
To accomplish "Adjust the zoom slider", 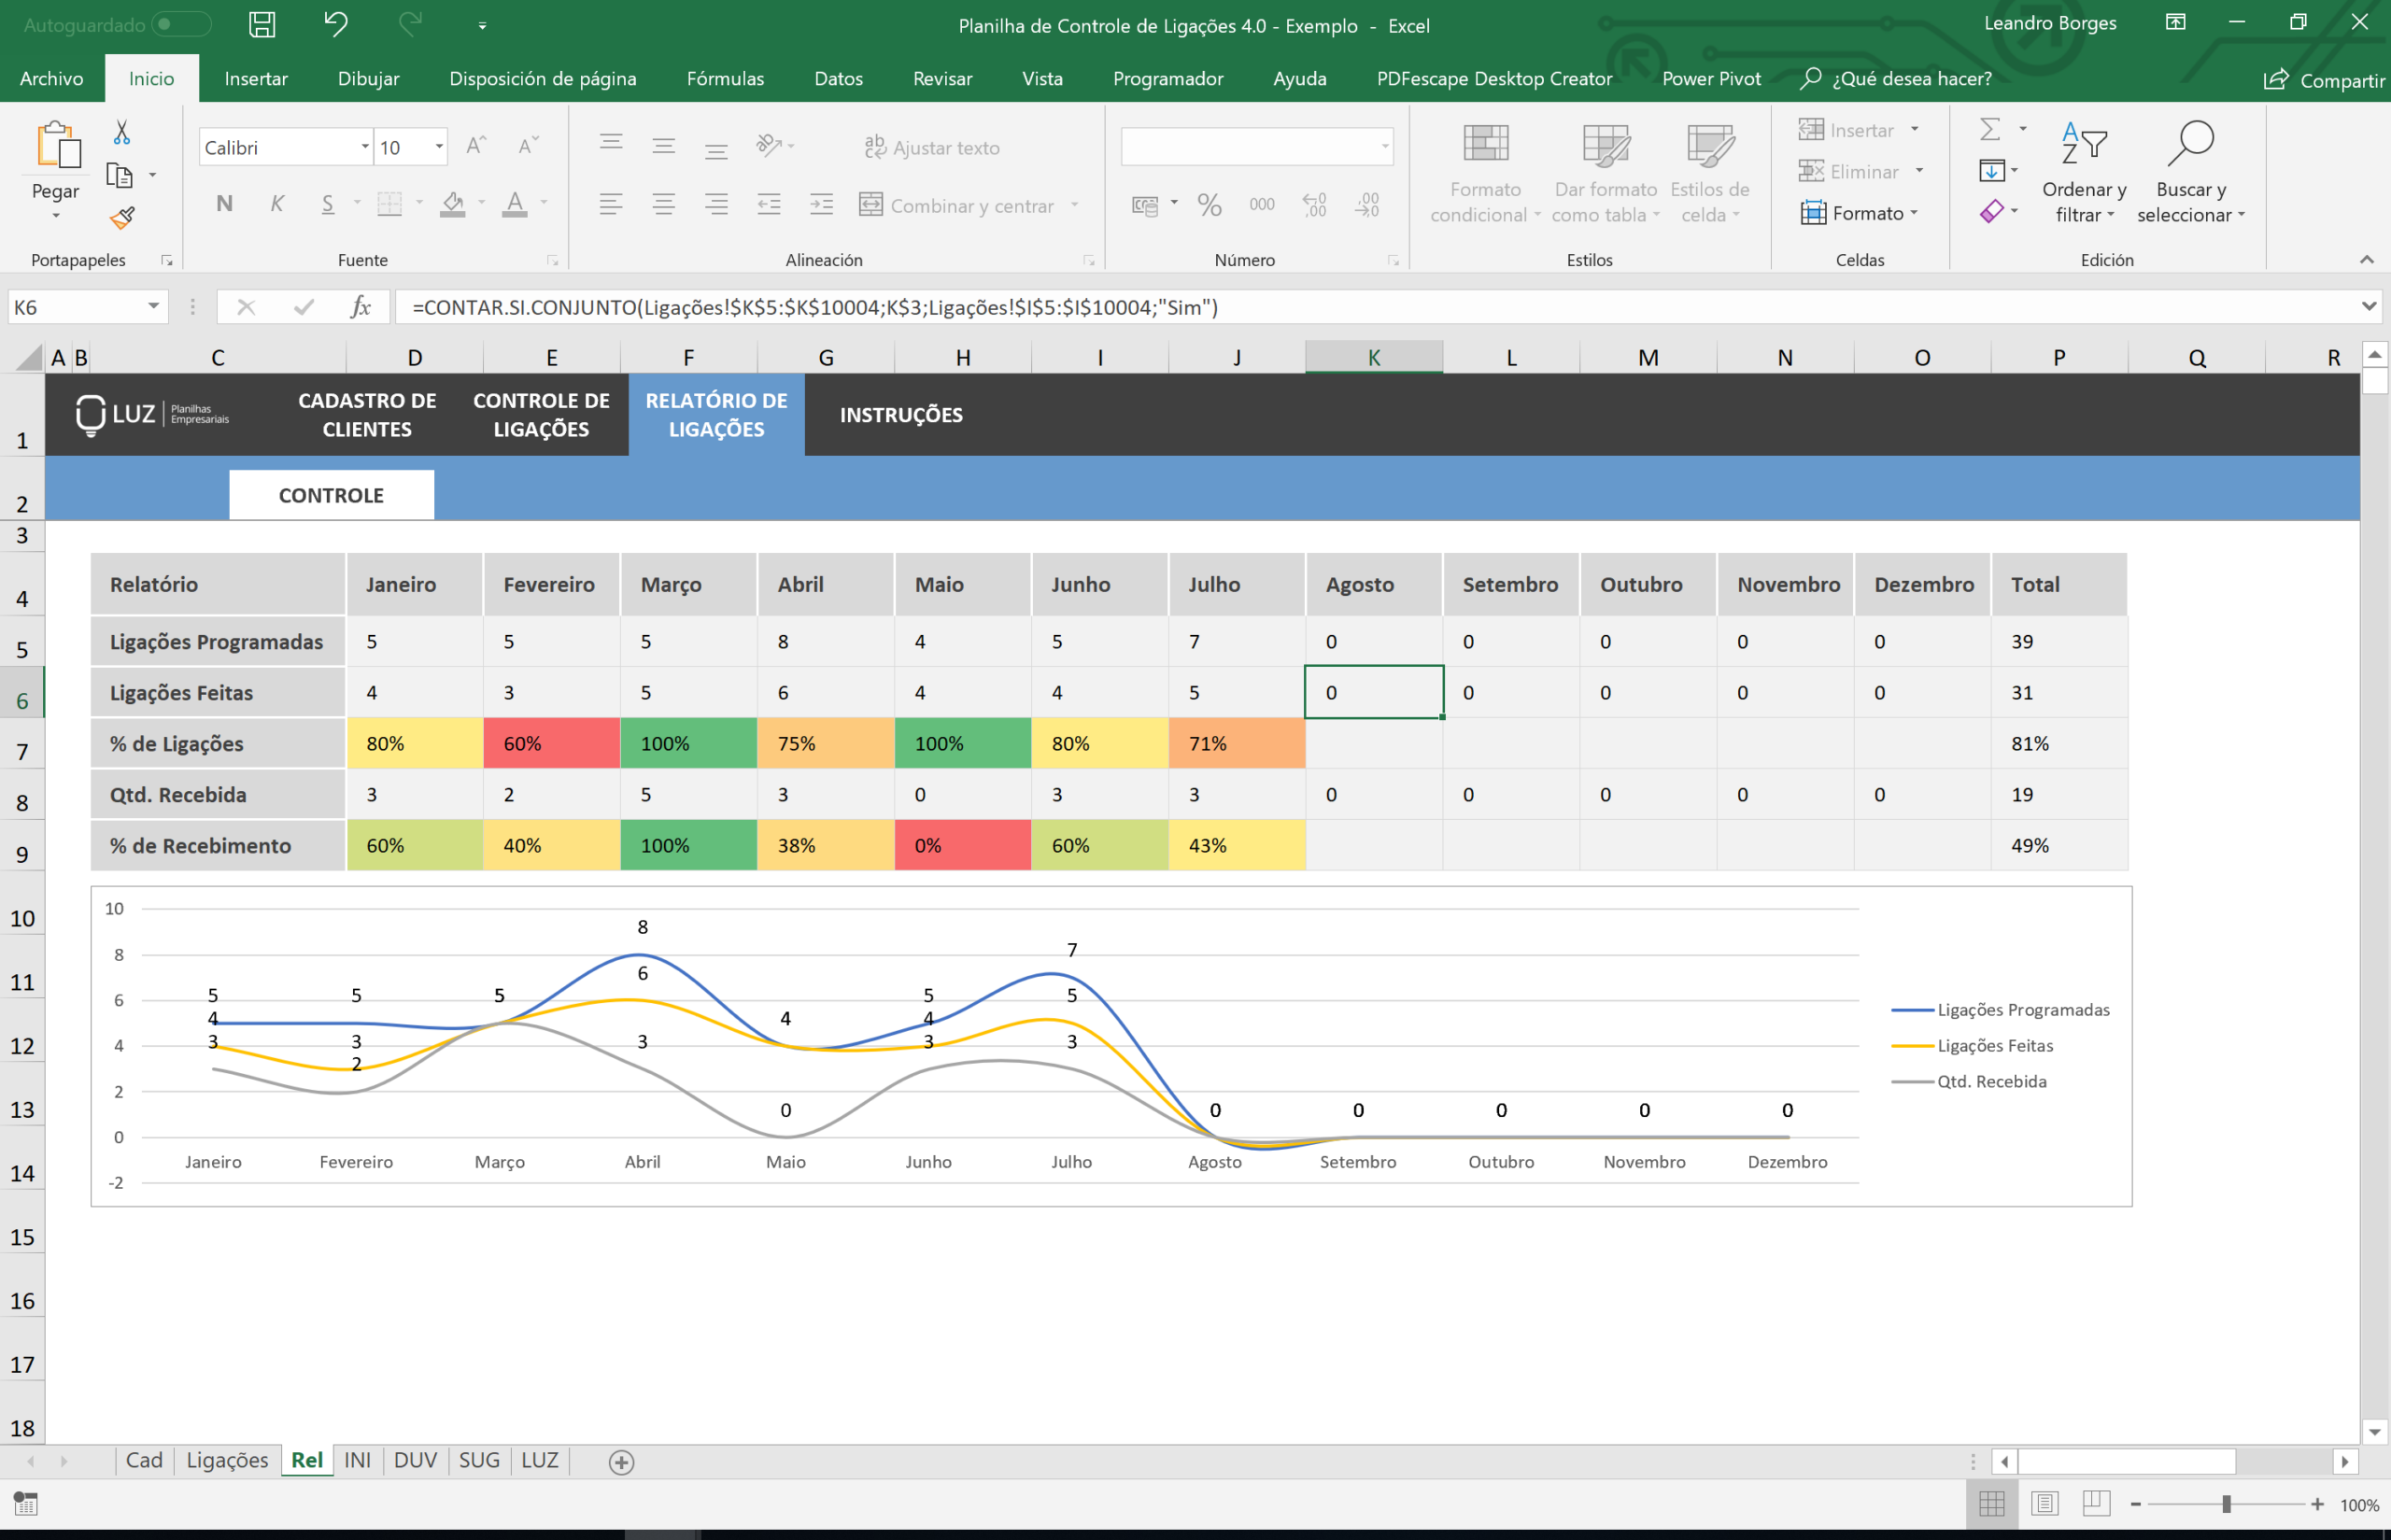I will click(2226, 1504).
